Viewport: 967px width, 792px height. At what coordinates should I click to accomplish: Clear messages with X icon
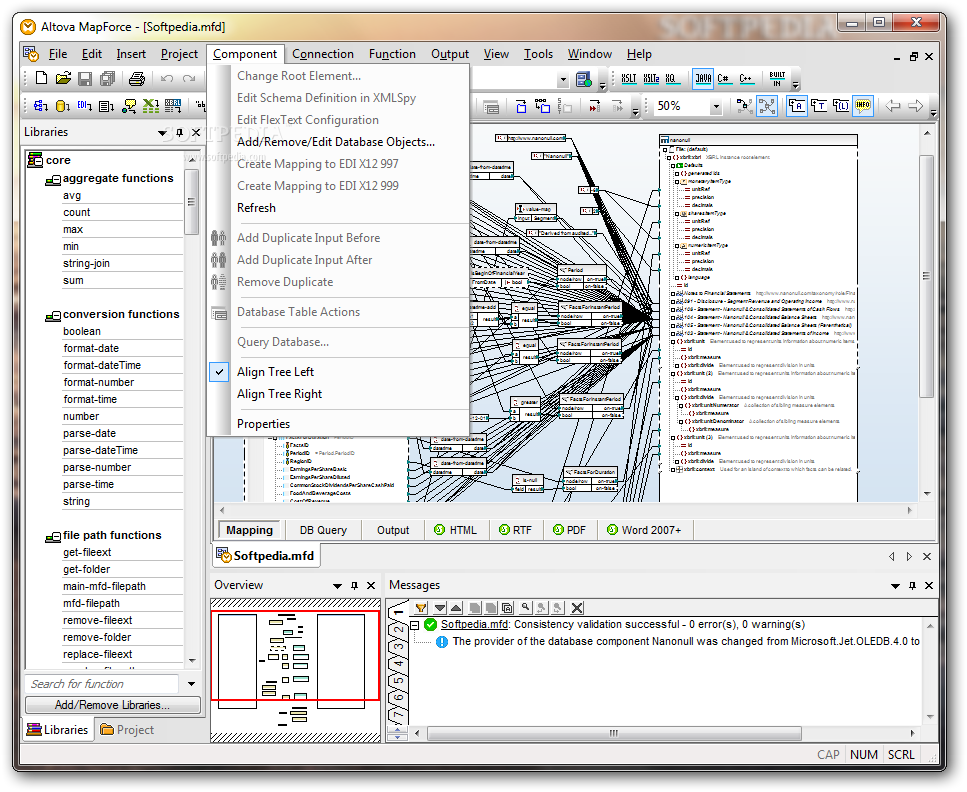click(x=577, y=608)
